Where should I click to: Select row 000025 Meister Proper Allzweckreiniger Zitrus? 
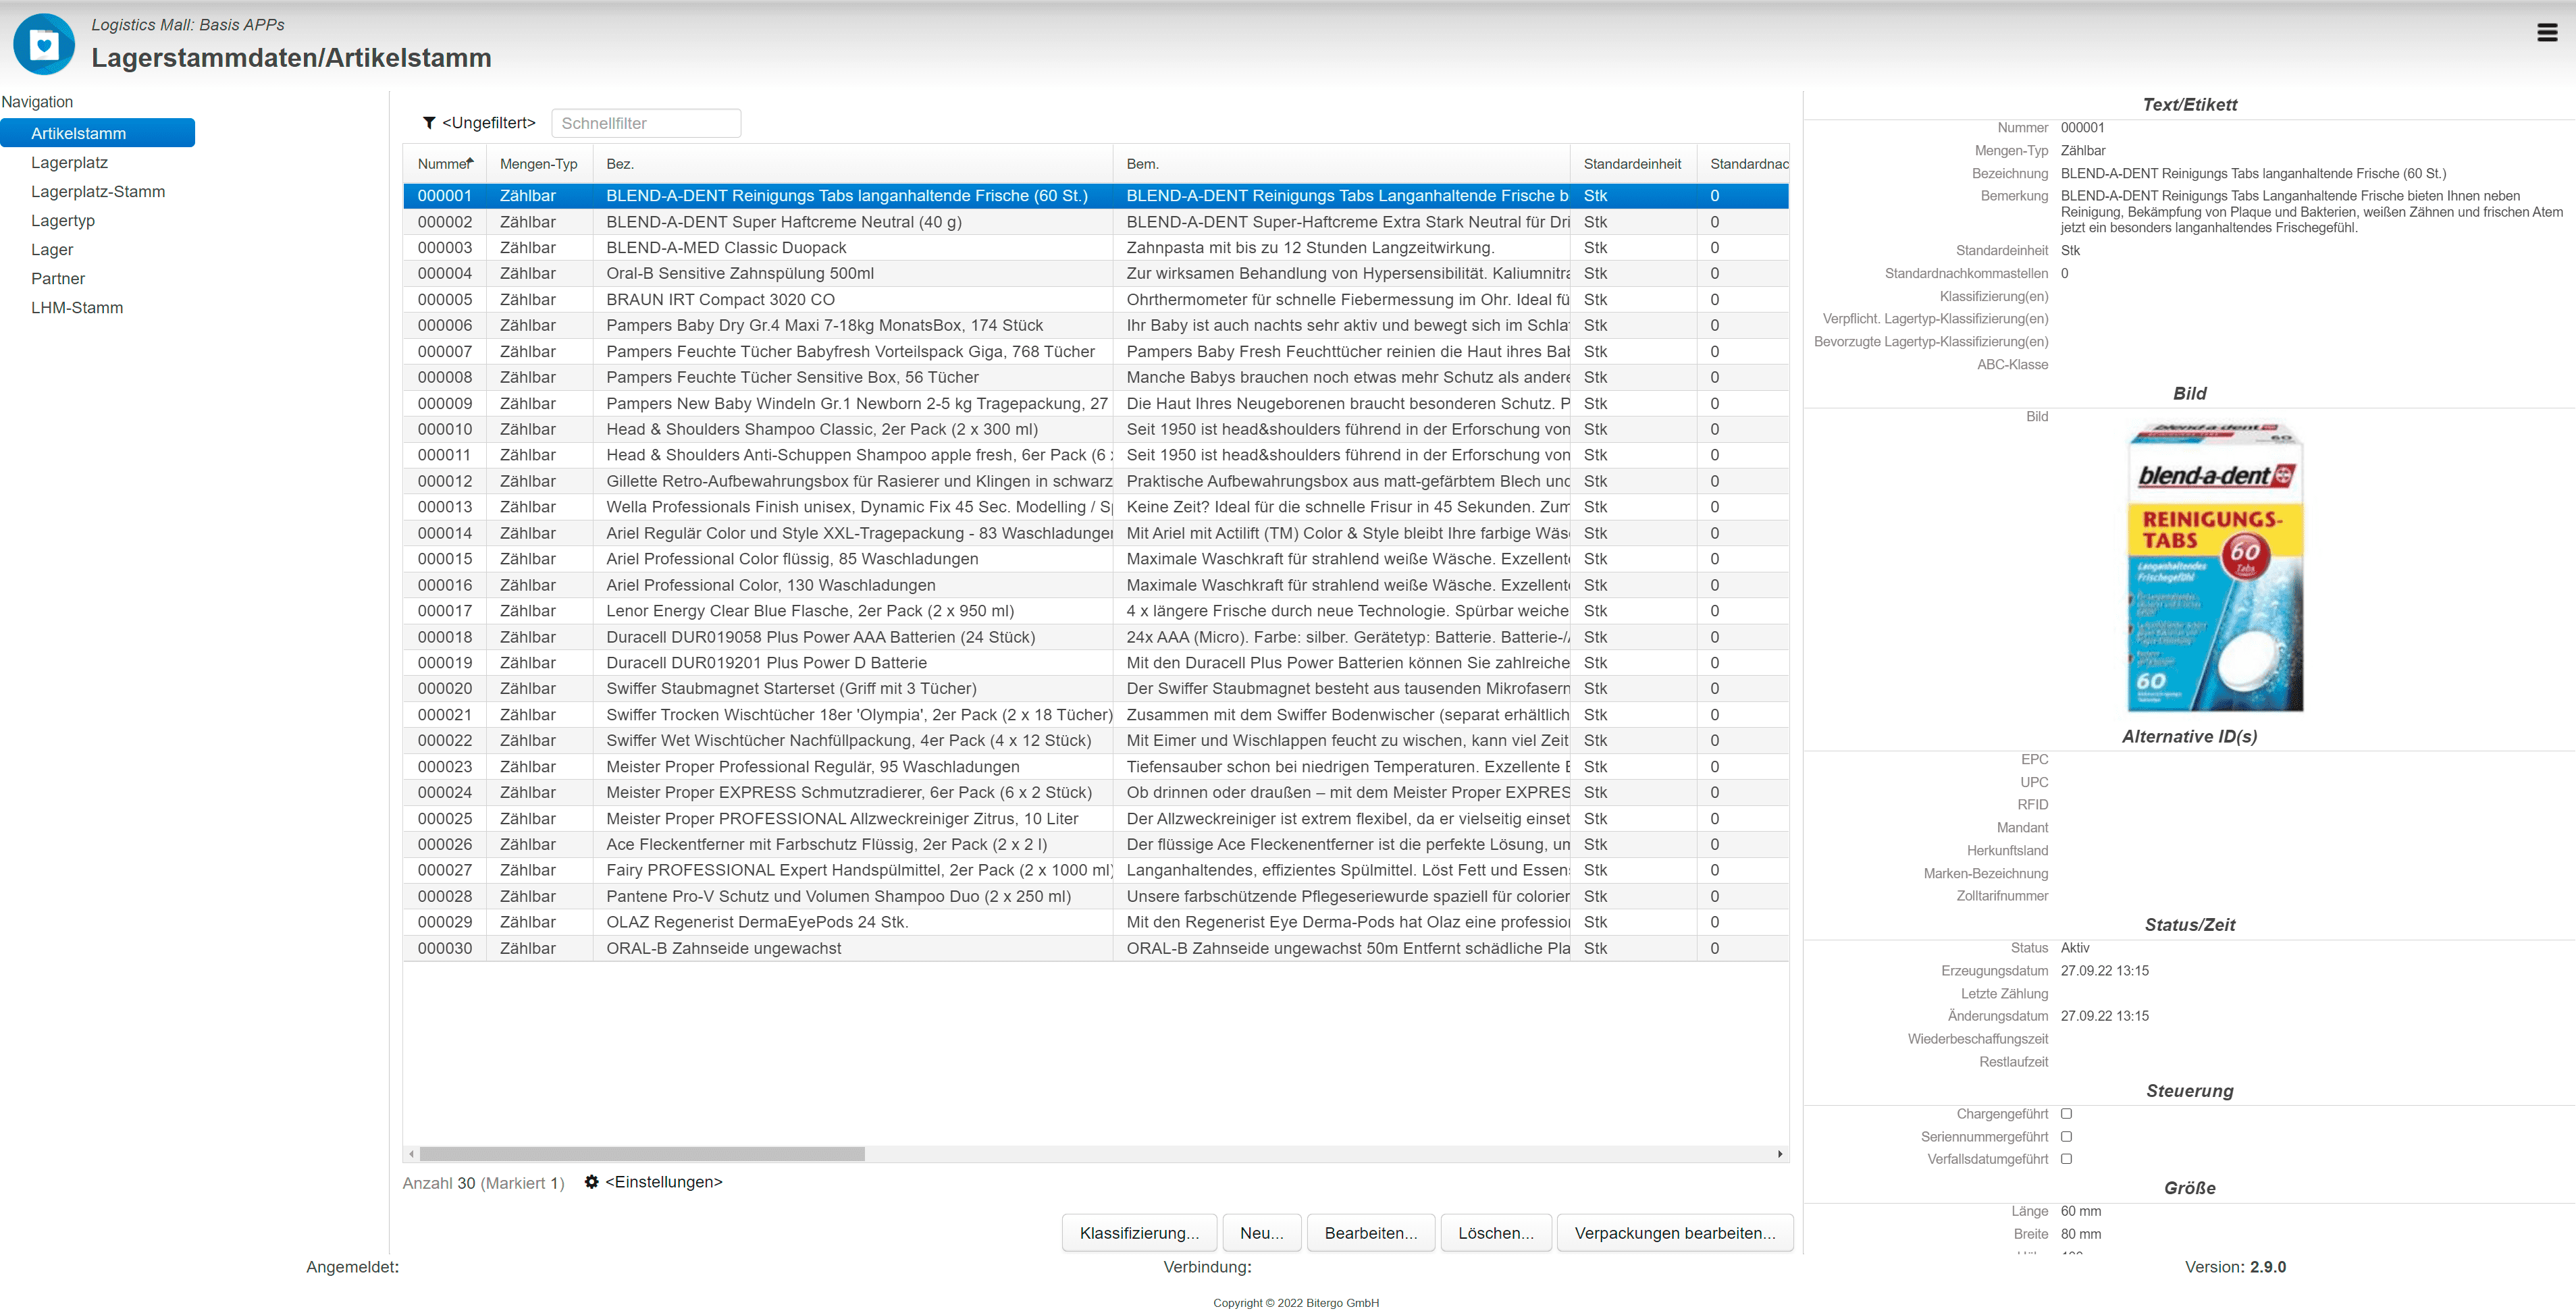(1096, 819)
